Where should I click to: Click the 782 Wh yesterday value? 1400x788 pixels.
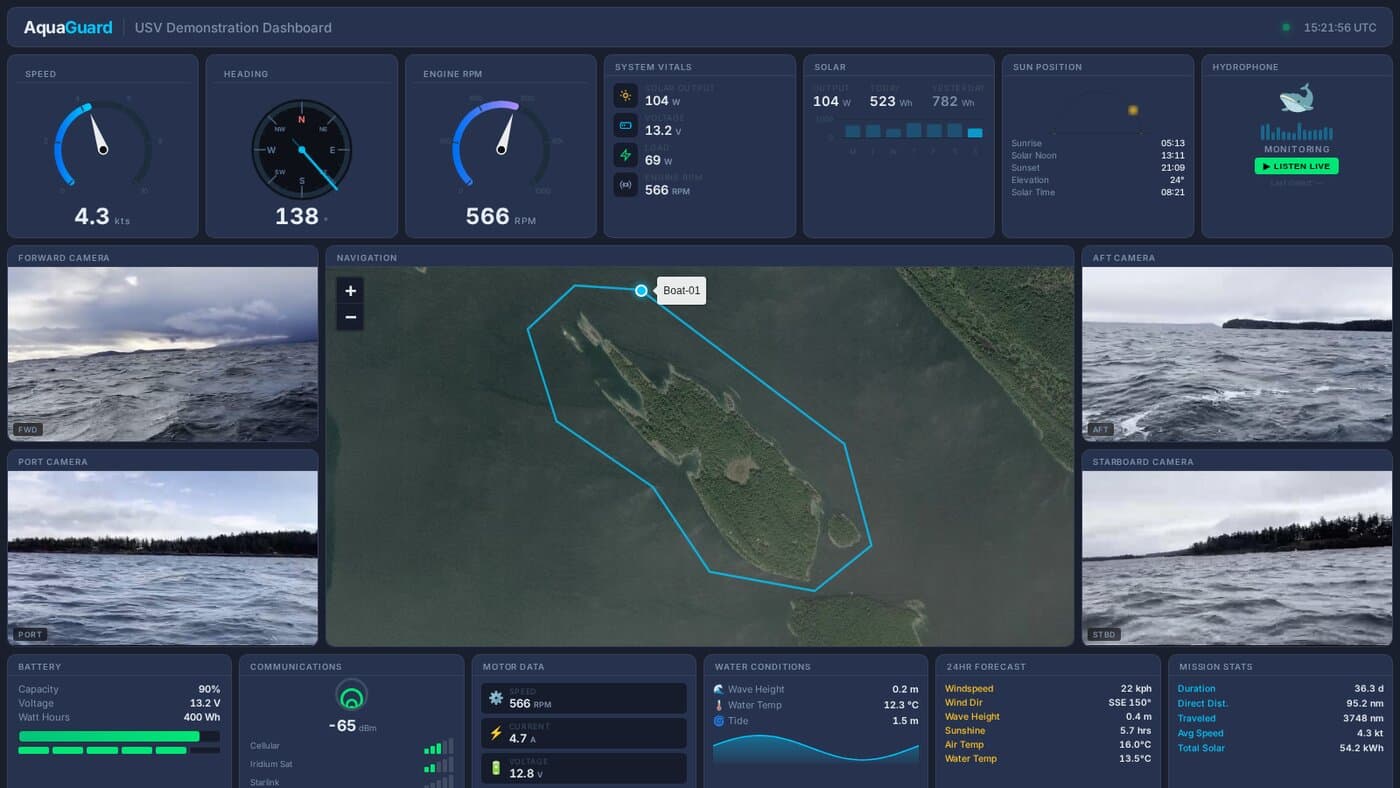point(953,101)
